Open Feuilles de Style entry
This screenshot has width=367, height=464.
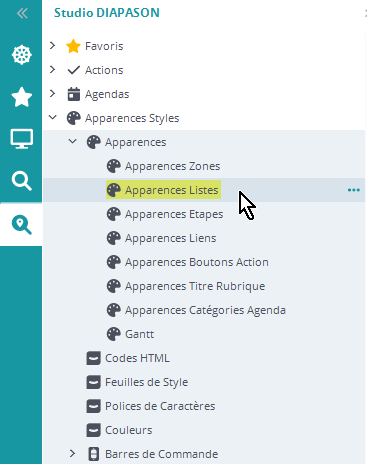[x=146, y=382]
